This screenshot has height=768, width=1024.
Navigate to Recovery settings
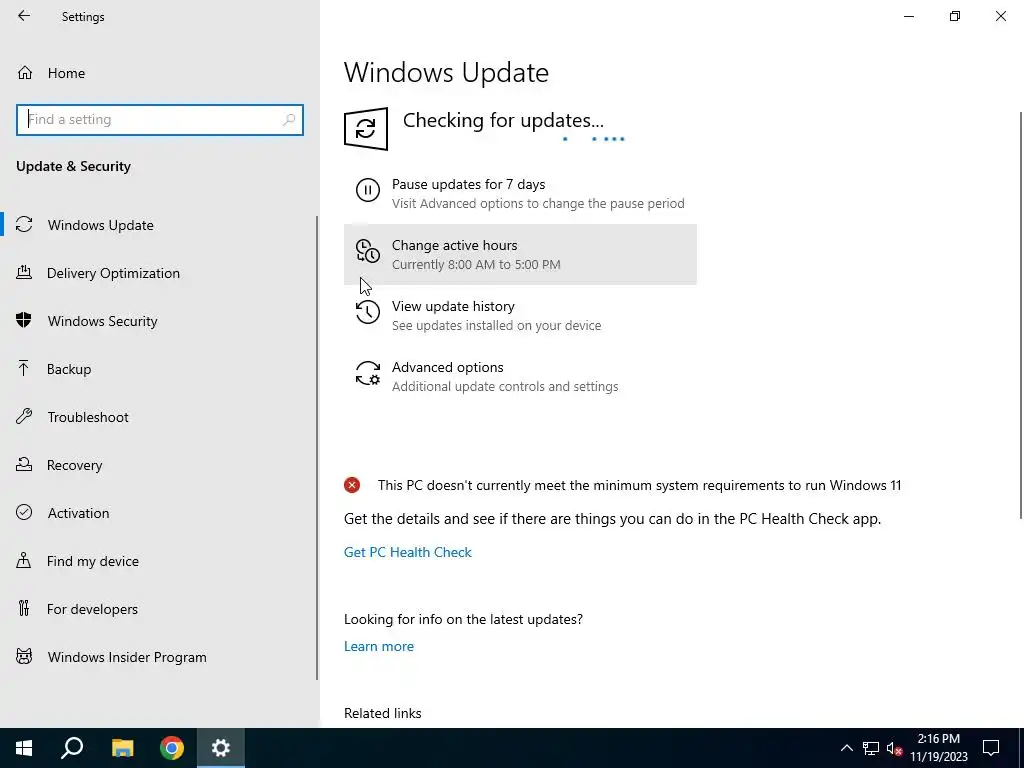pos(159,465)
